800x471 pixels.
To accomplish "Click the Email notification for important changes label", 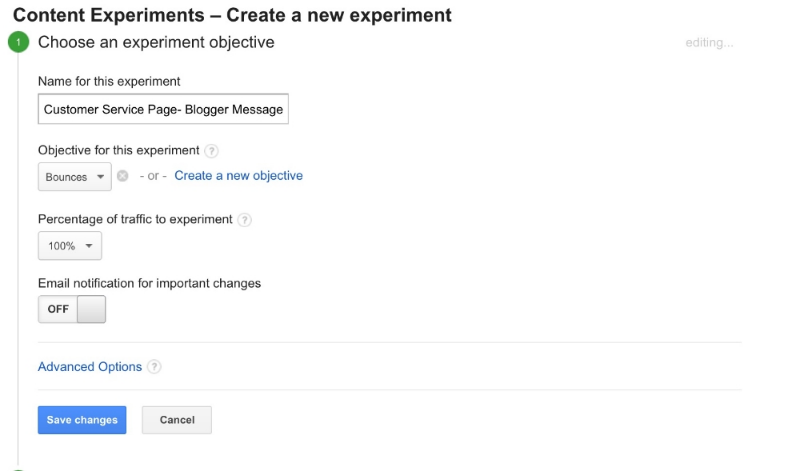I will [x=149, y=283].
